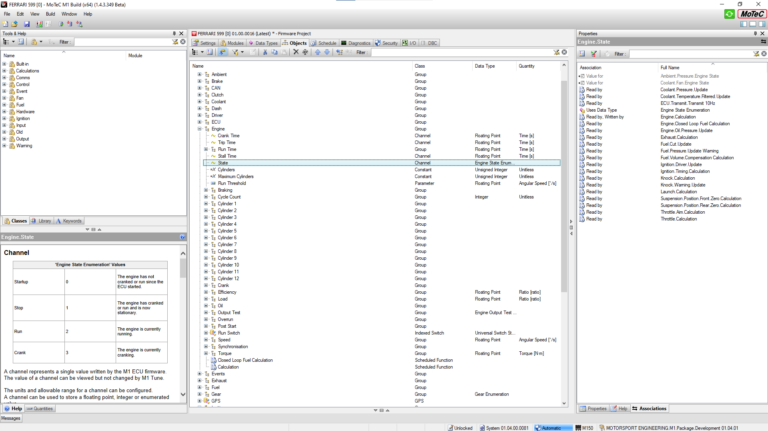Expand Cylinder 1 group
This screenshot has height=431, width=768.
click(x=206, y=204)
